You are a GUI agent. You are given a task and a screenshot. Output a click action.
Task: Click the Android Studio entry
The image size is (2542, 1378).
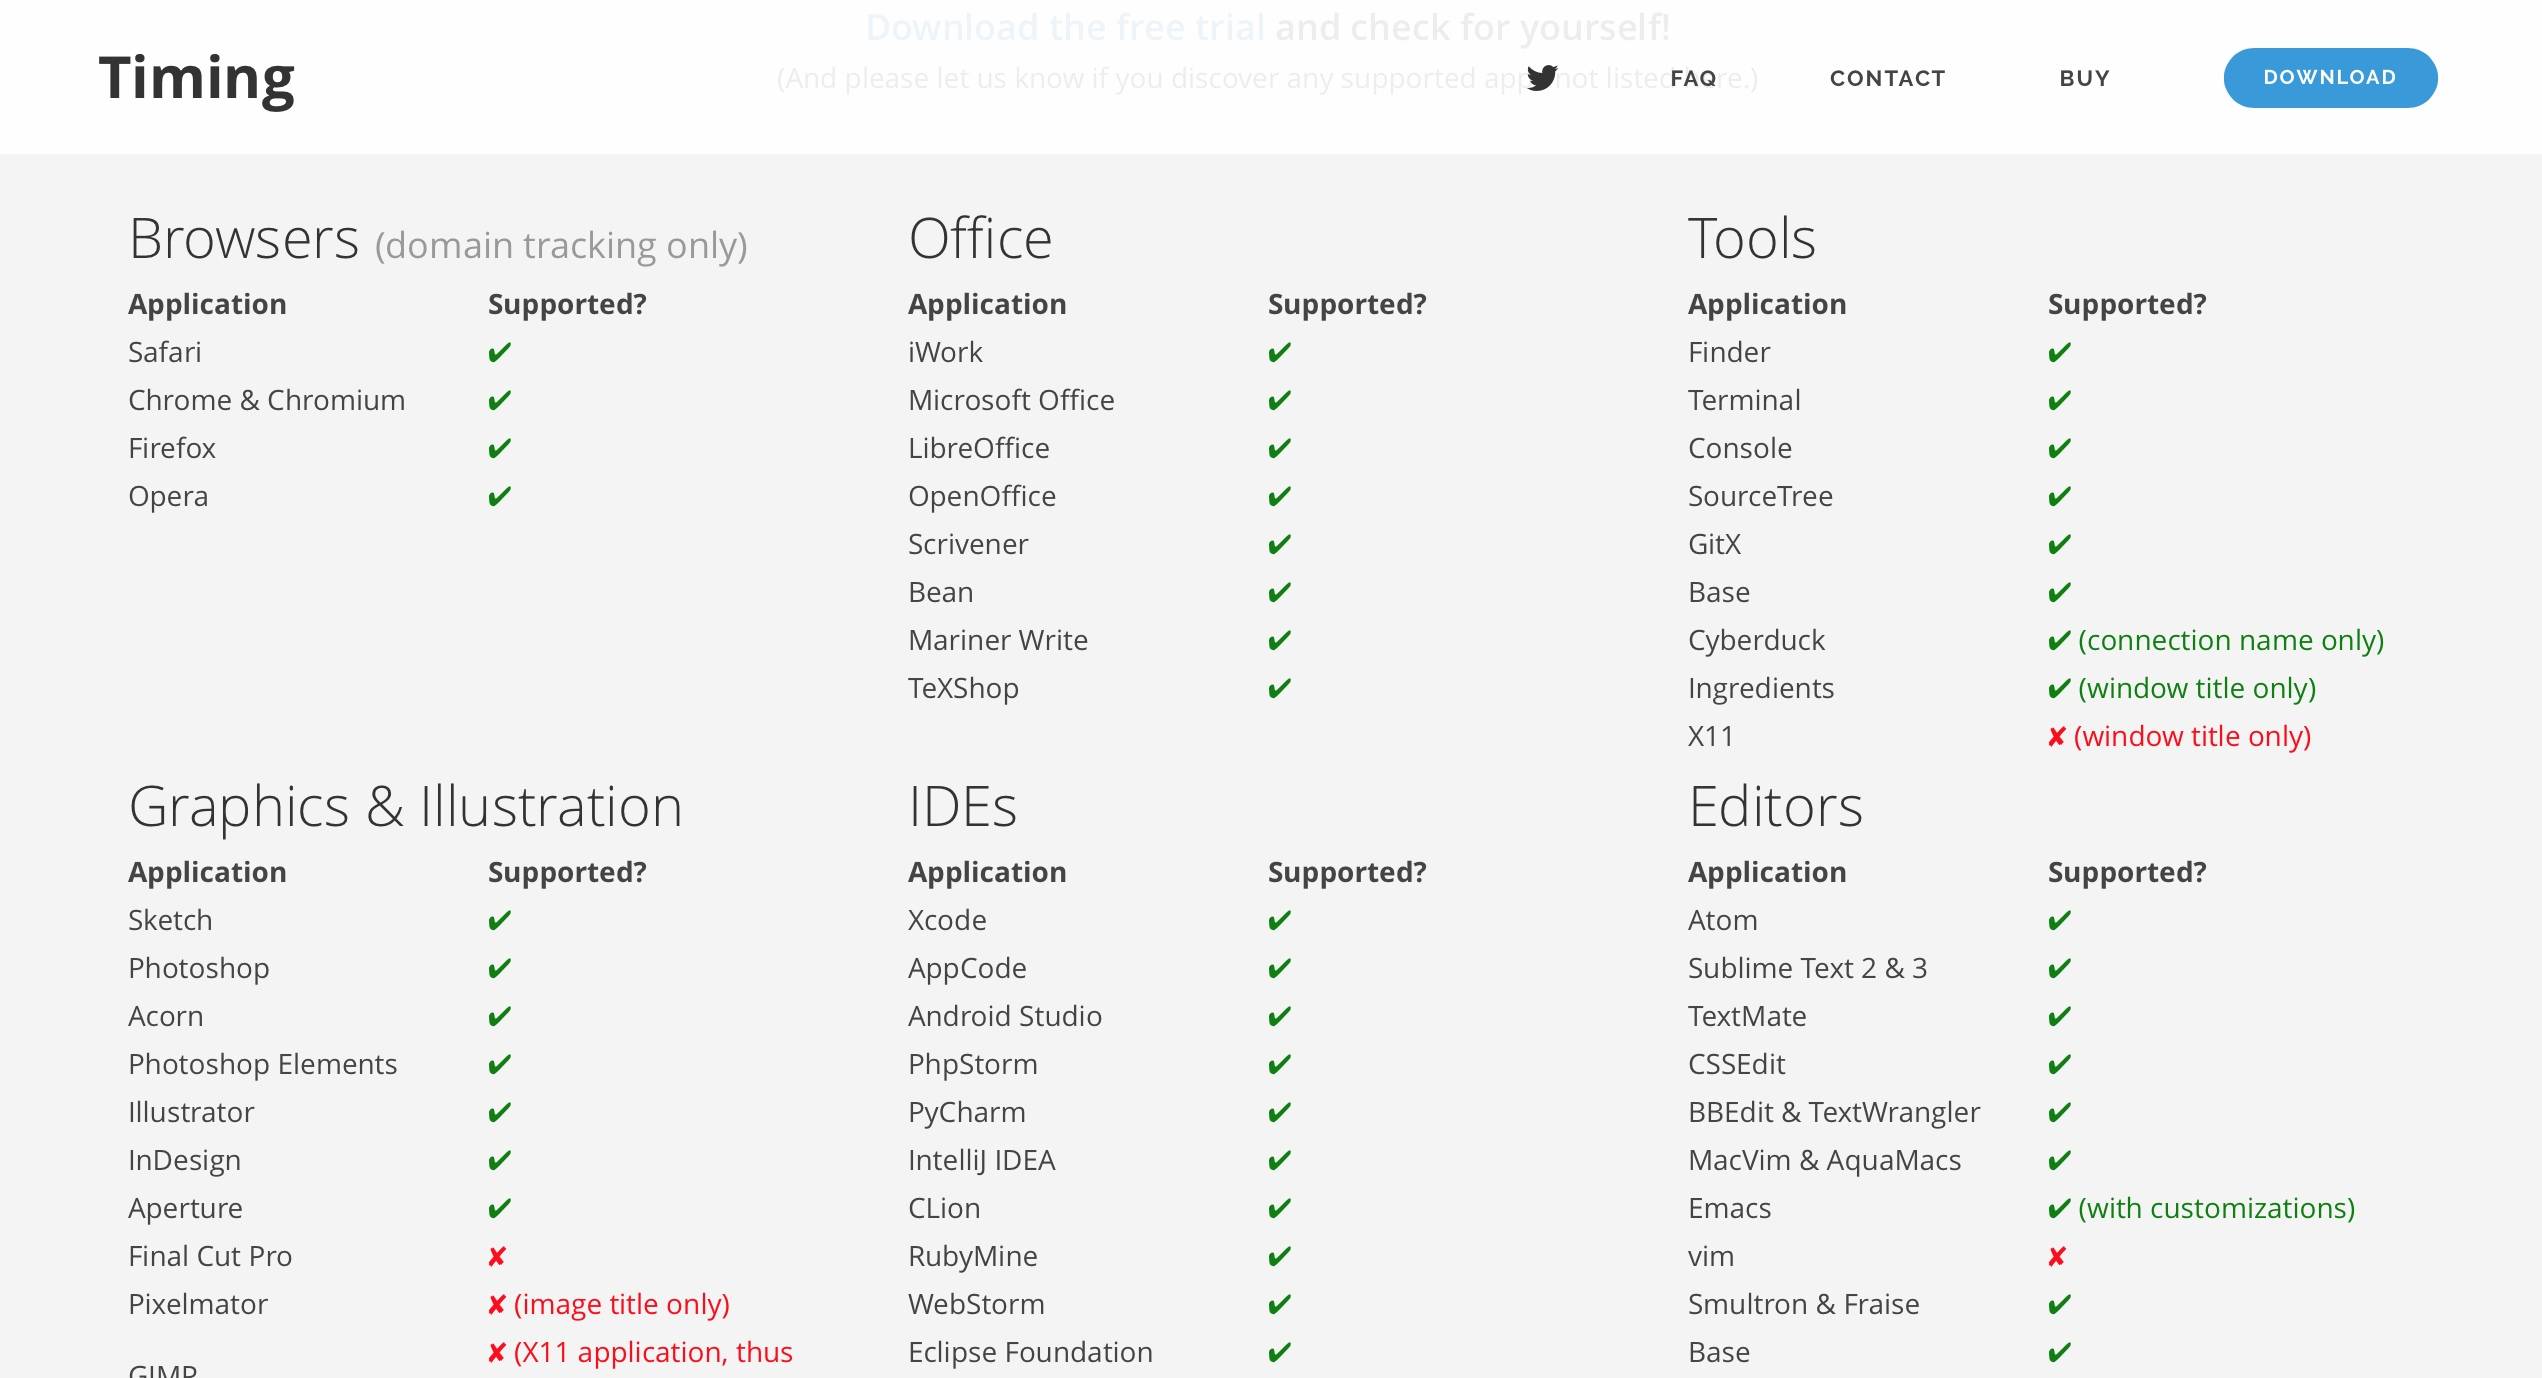(1005, 1016)
